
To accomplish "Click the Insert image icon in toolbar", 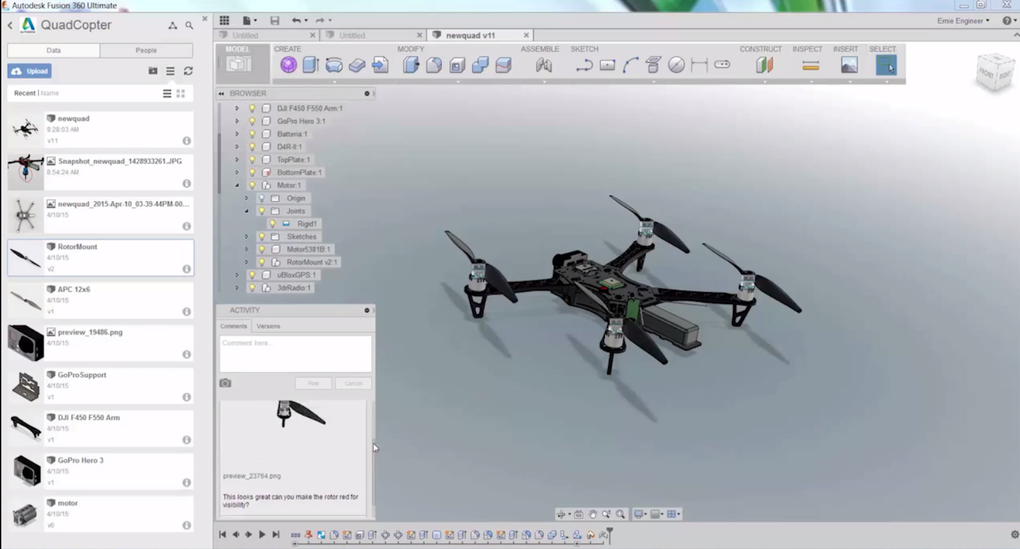I will (x=849, y=66).
